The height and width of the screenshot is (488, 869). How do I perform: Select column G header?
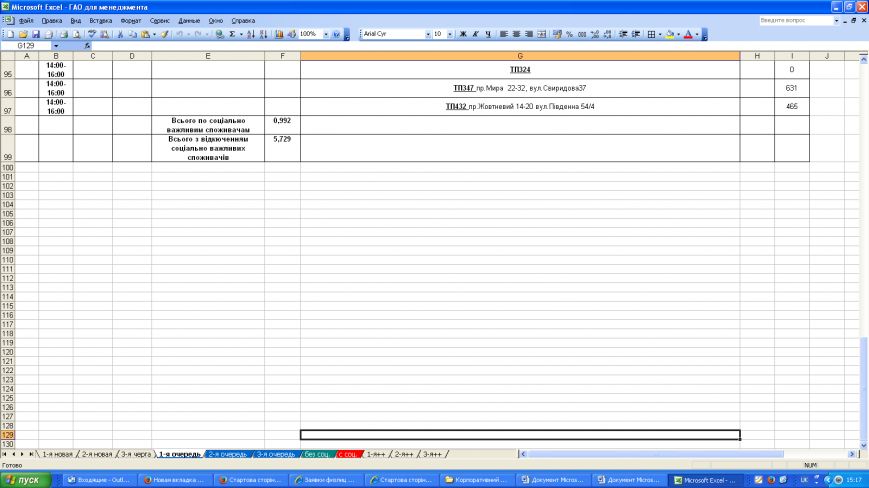tap(520, 56)
